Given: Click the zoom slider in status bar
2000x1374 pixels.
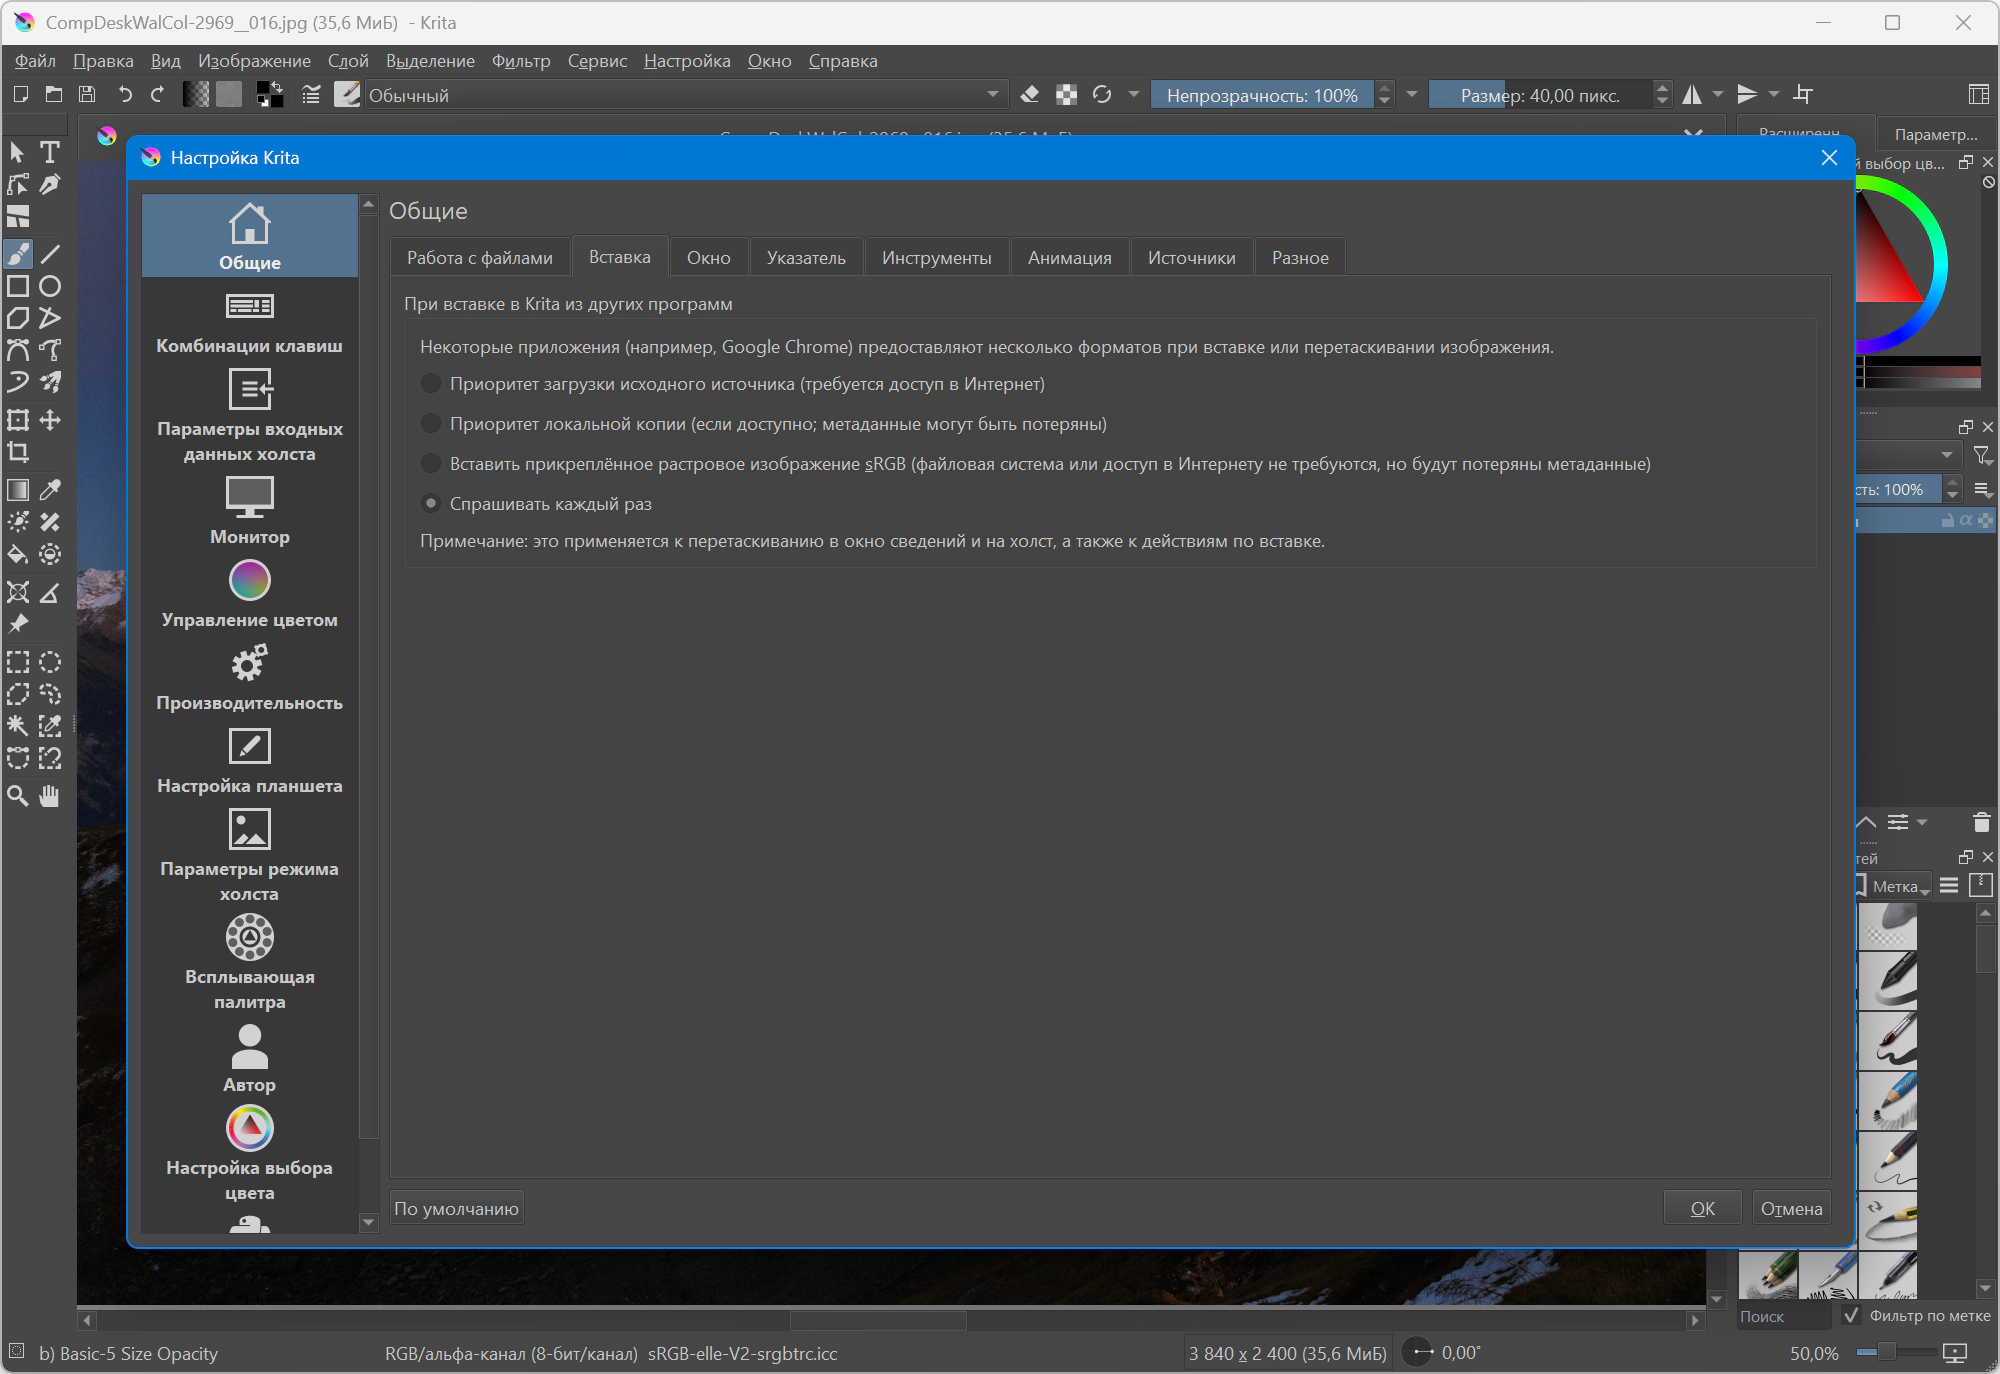Looking at the screenshot, I should [x=1897, y=1353].
